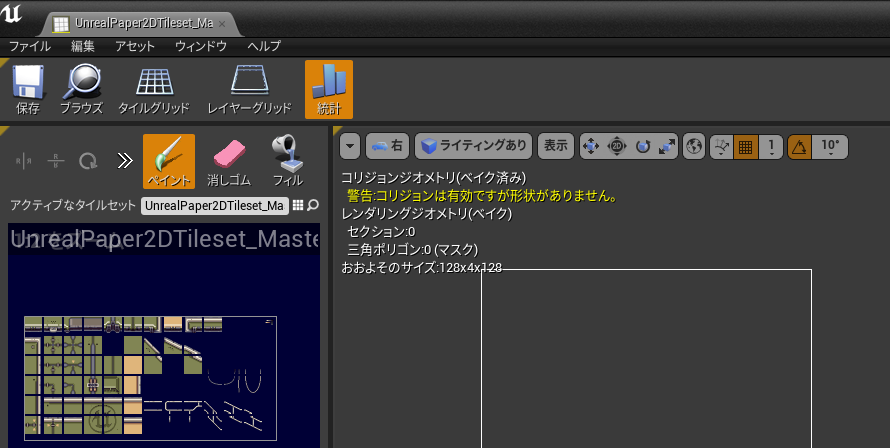The height and width of the screenshot is (448, 890).
Task: Click the vertical flip tile icon
Action: pos(56,161)
